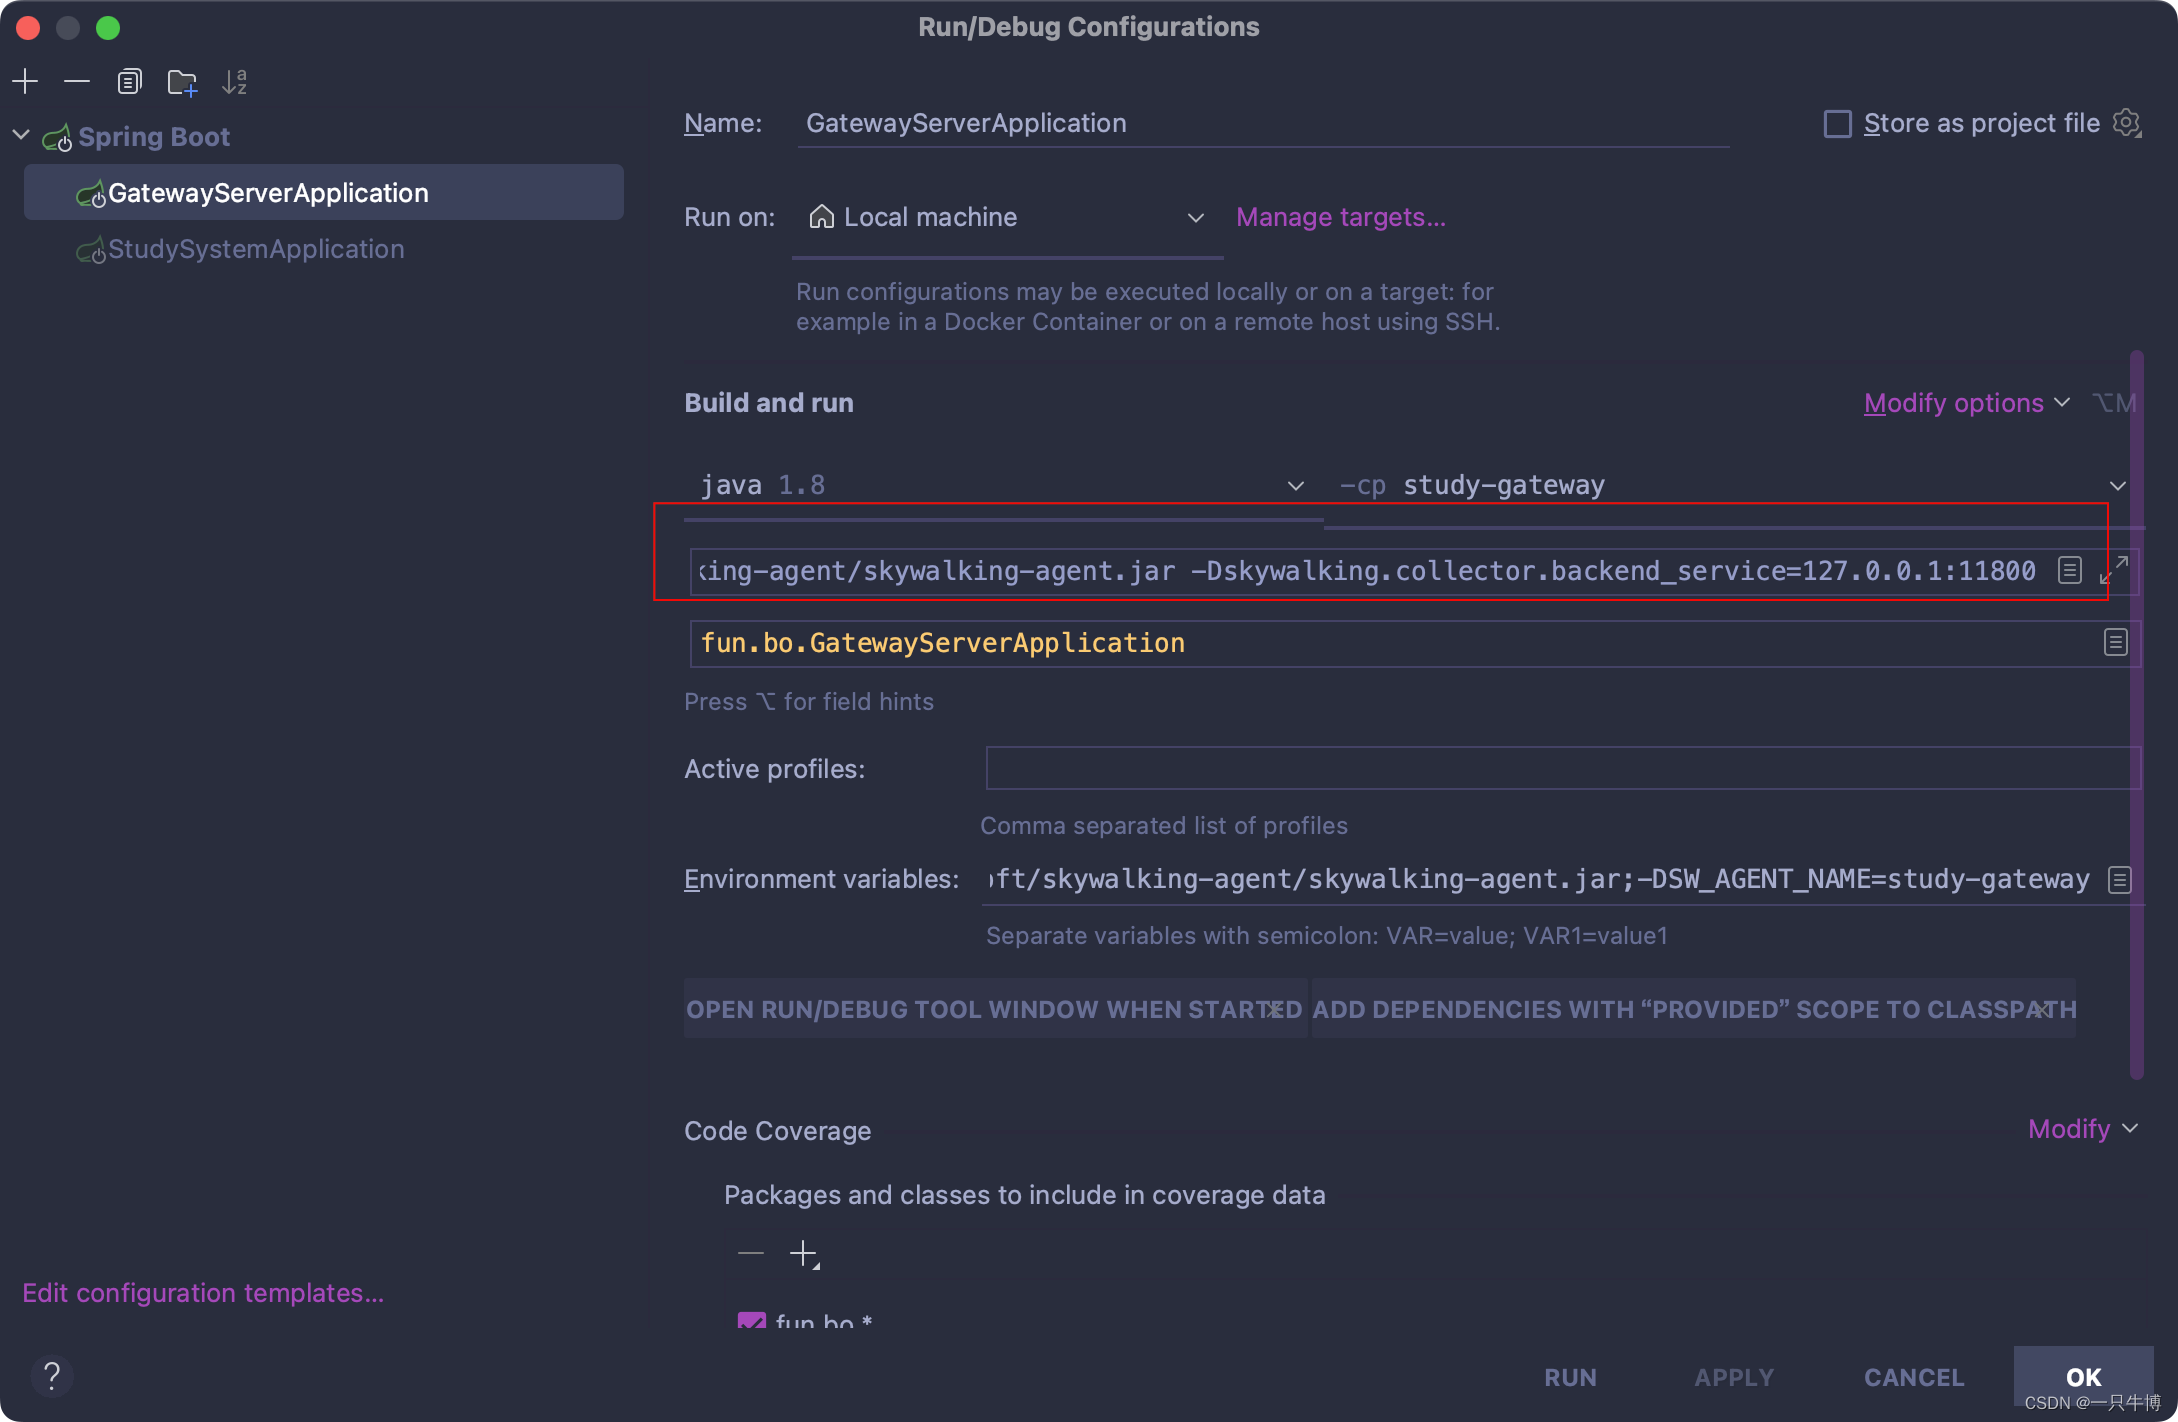The image size is (2178, 1422).
Task: Open Code Coverage Modify dropdown
Action: click(x=2082, y=1129)
